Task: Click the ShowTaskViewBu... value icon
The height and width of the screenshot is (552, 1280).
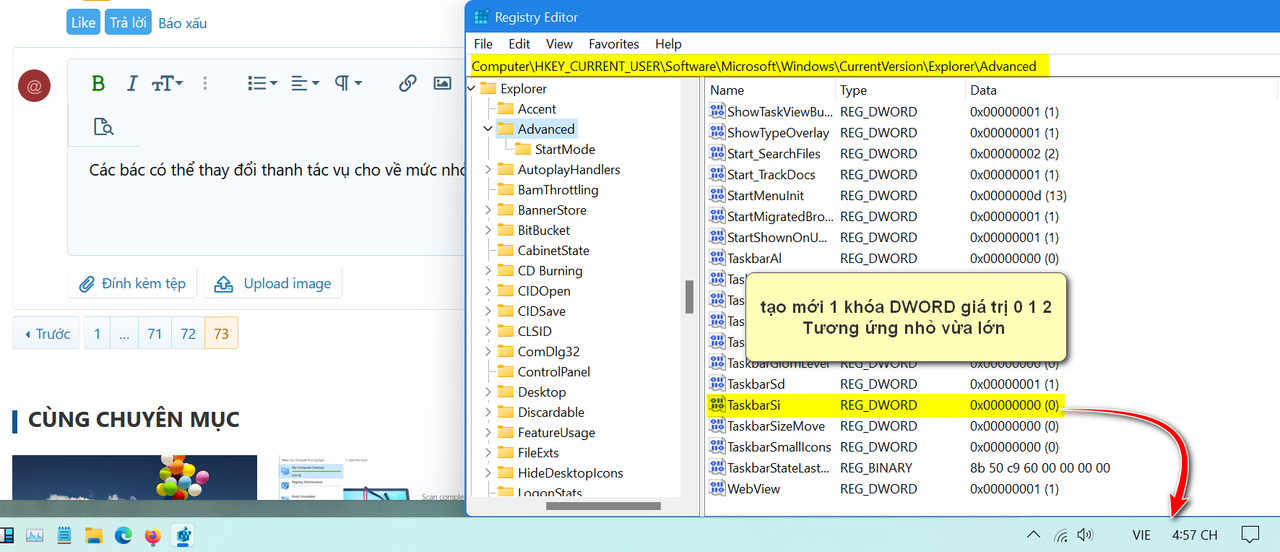Action: coord(717,112)
